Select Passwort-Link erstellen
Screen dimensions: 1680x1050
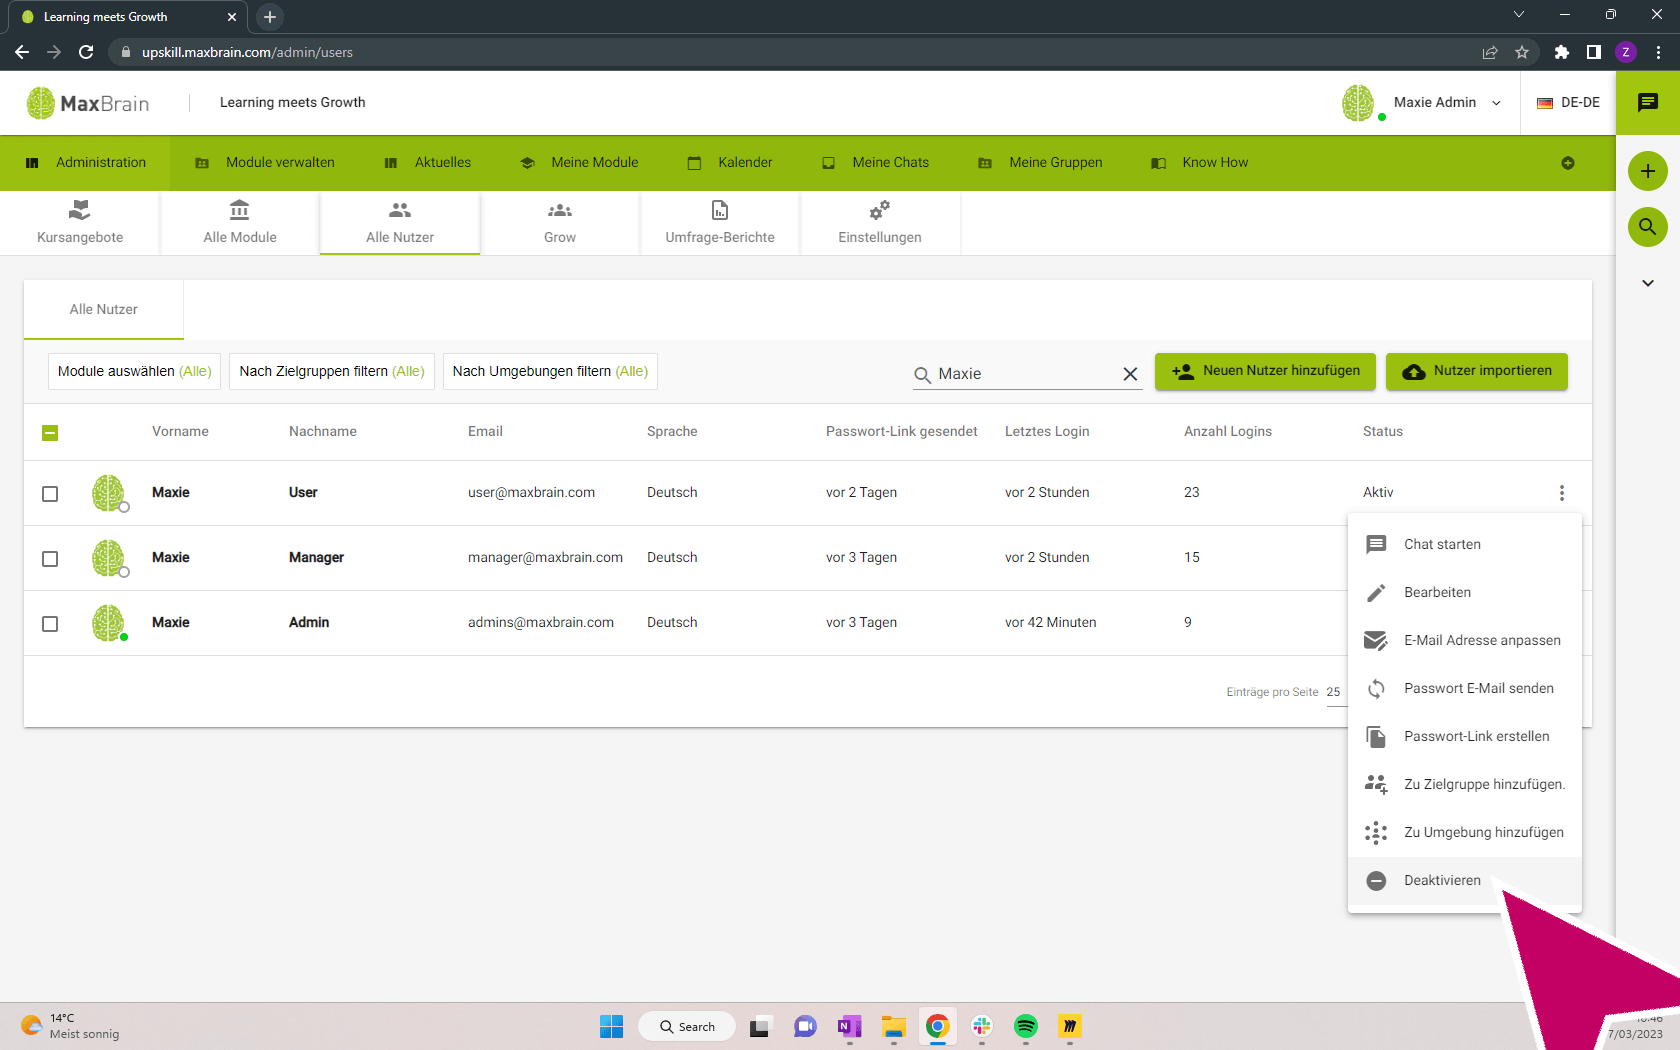[1465, 736]
